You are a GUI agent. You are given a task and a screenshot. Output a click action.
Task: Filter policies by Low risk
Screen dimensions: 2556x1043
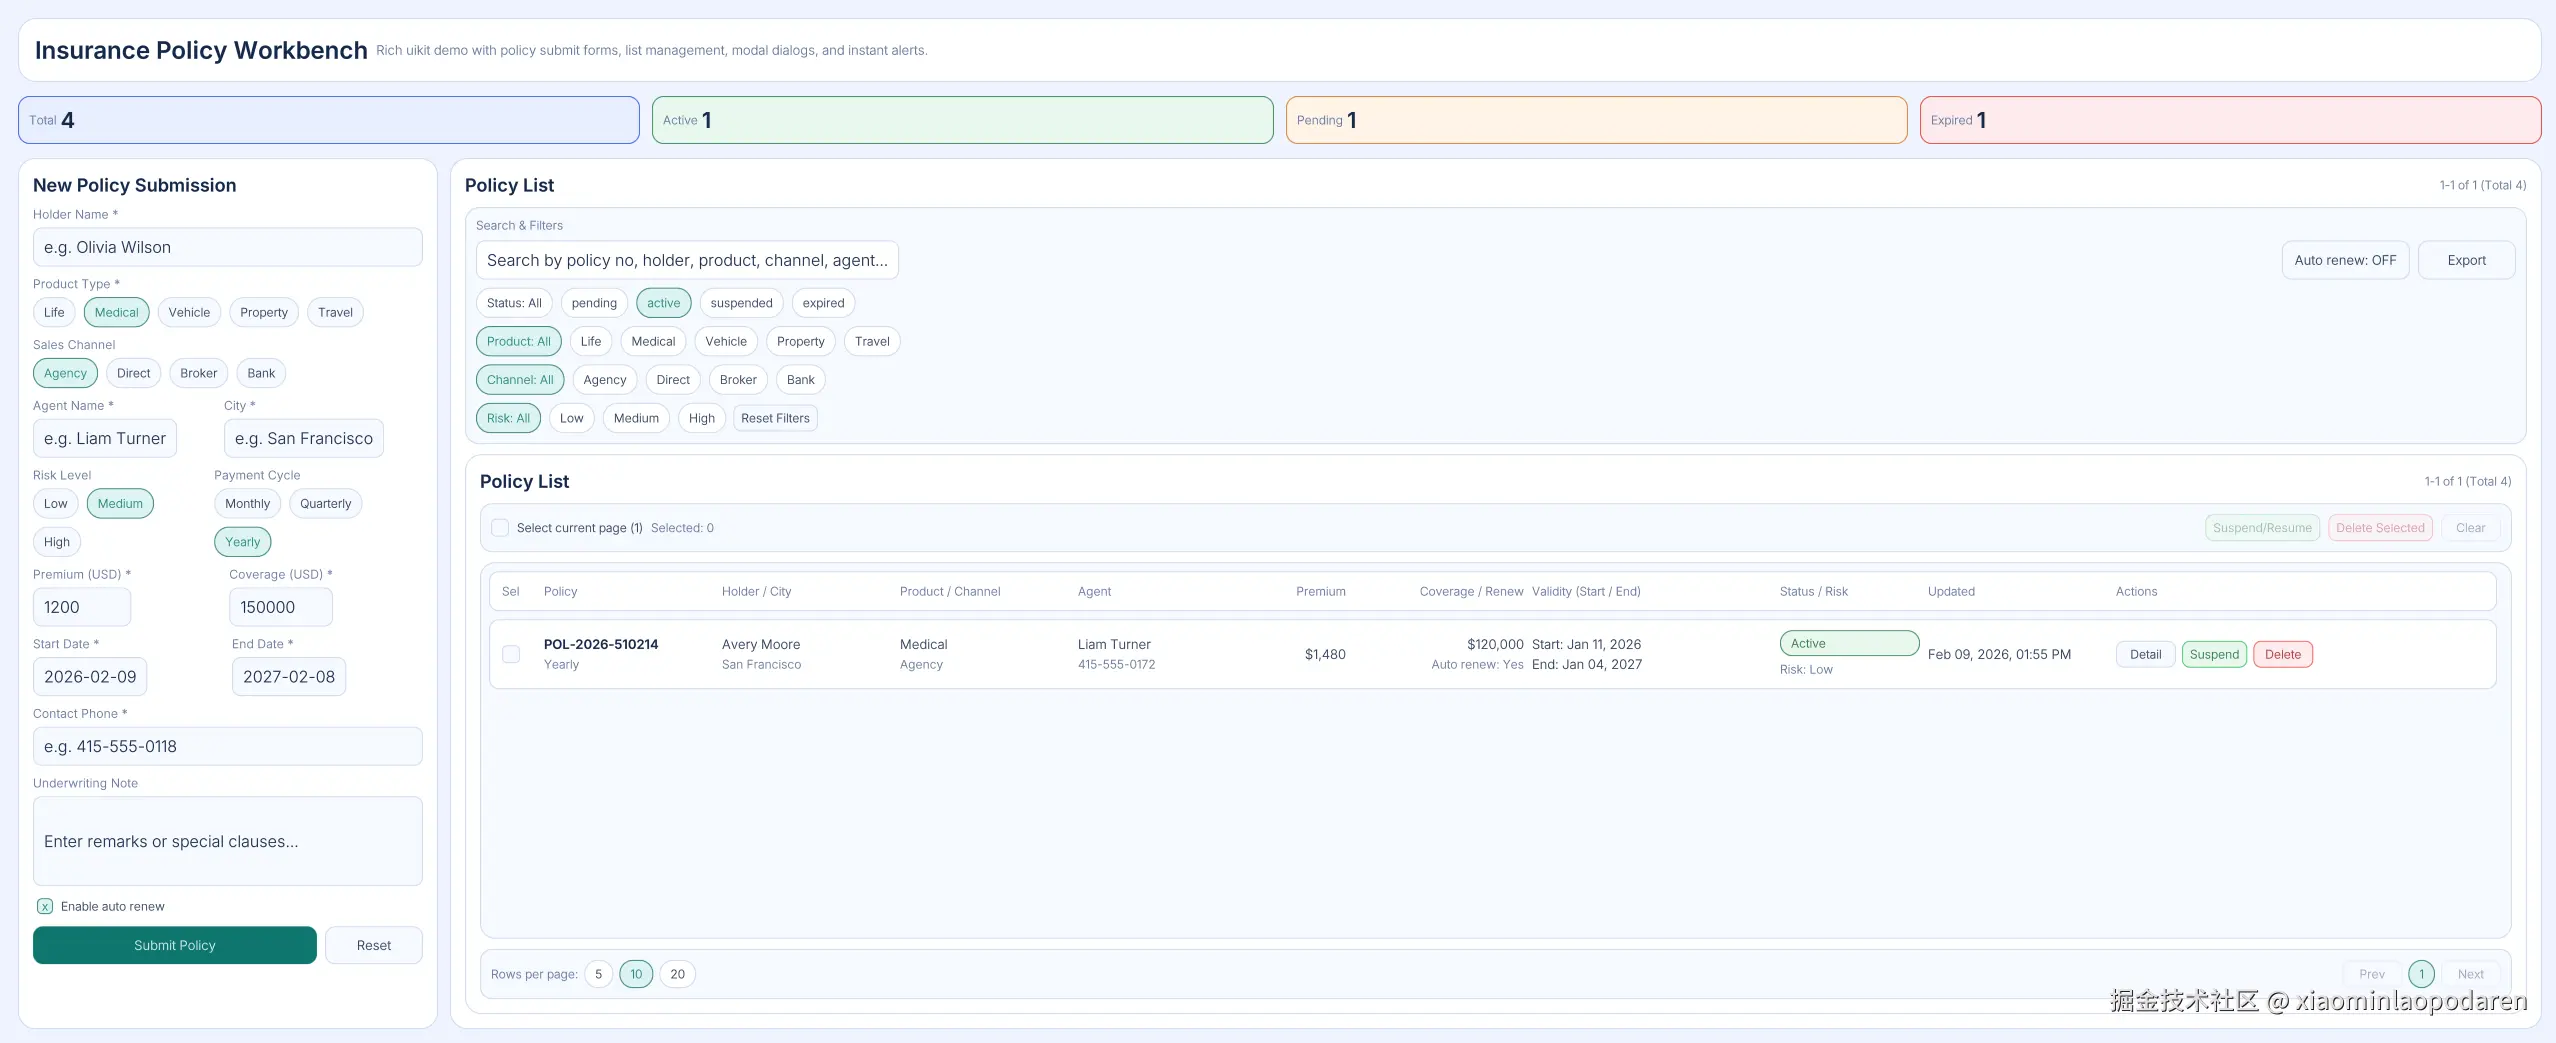572,418
